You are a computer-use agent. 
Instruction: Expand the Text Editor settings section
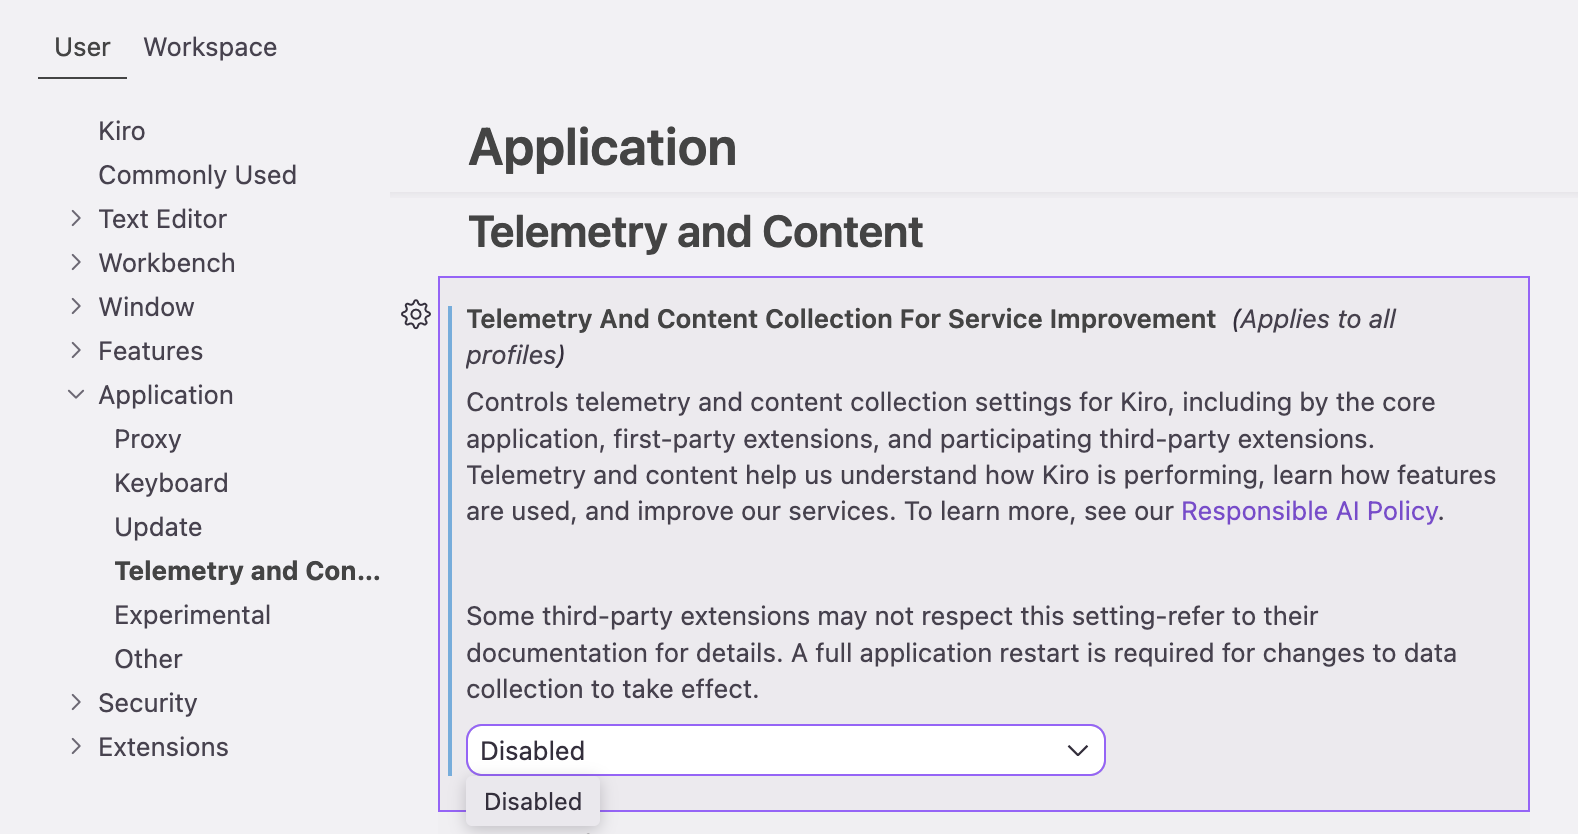(x=76, y=219)
